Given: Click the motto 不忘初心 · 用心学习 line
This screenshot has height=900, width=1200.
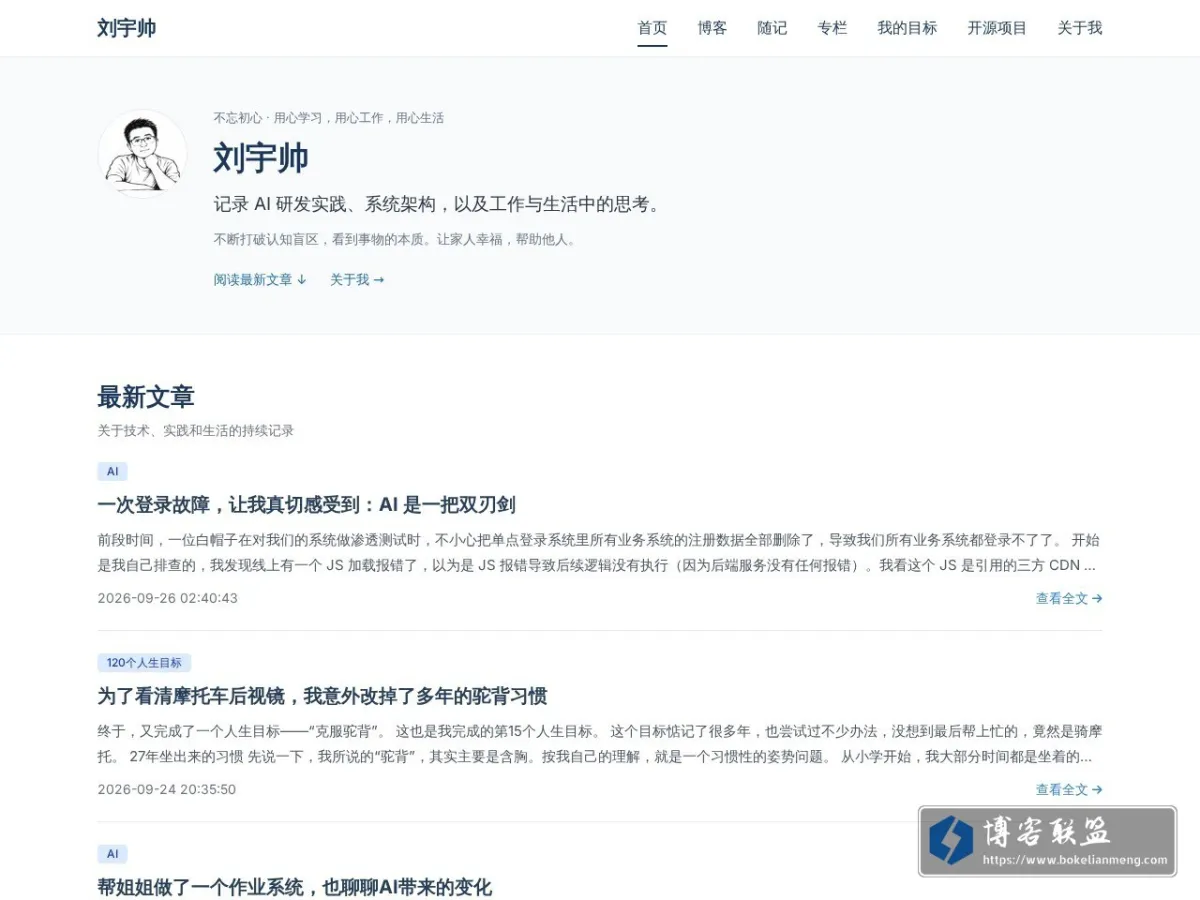Looking at the screenshot, I should [328, 118].
